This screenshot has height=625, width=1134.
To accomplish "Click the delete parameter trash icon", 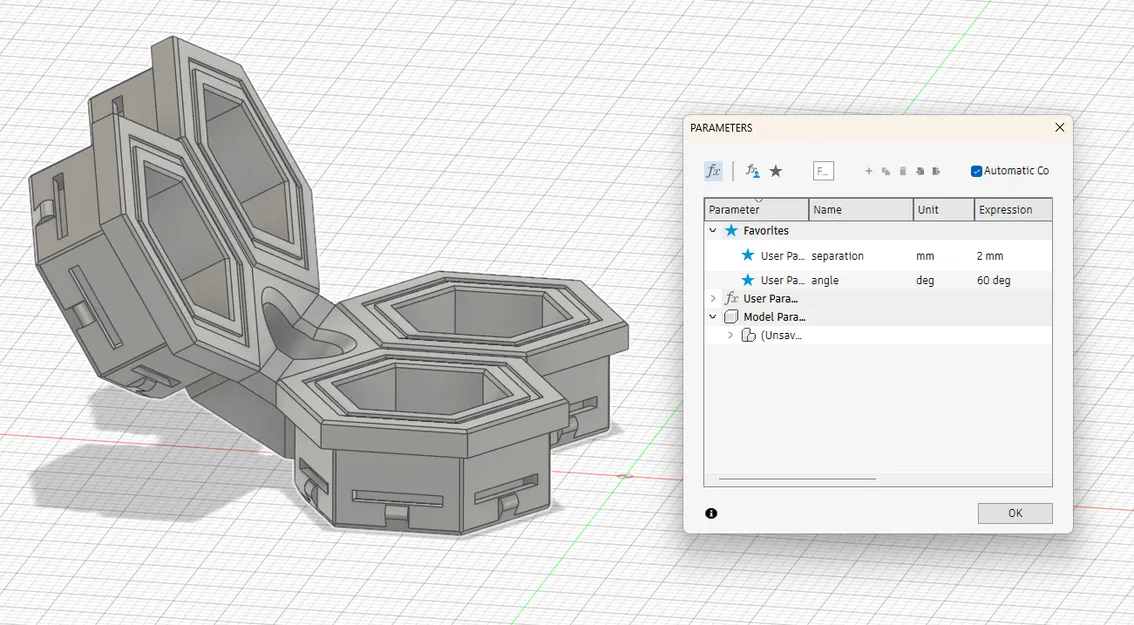I will coord(902,171).
